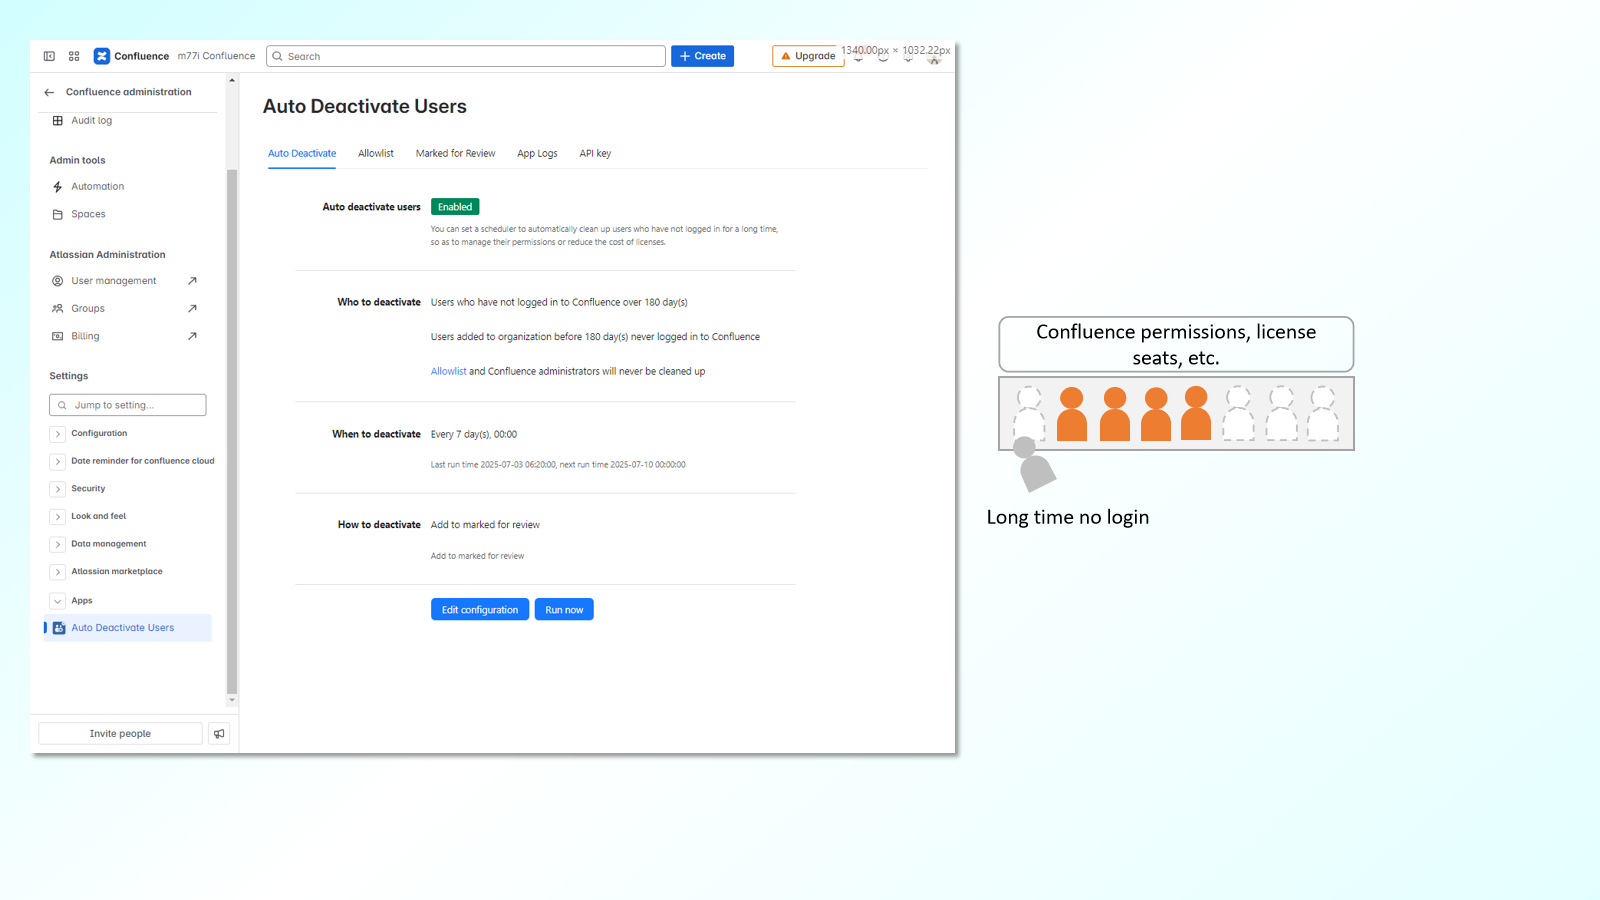Open the Marked for Review tab
Image resolution: width=1600 pixels, height=900 pixels.
point(455,154)
